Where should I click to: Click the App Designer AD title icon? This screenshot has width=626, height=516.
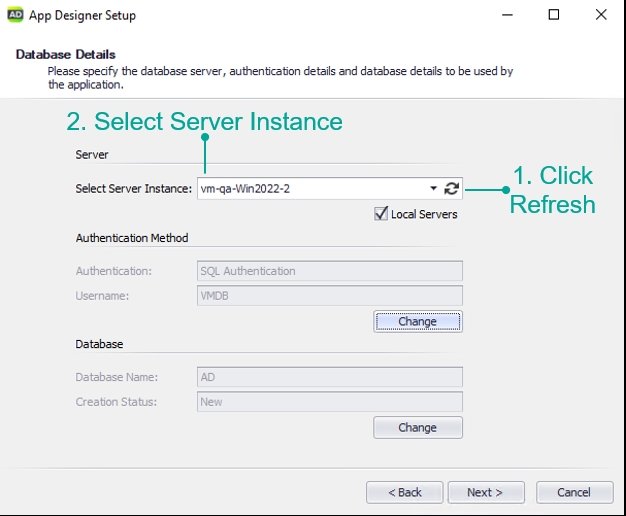coord(15,15)
